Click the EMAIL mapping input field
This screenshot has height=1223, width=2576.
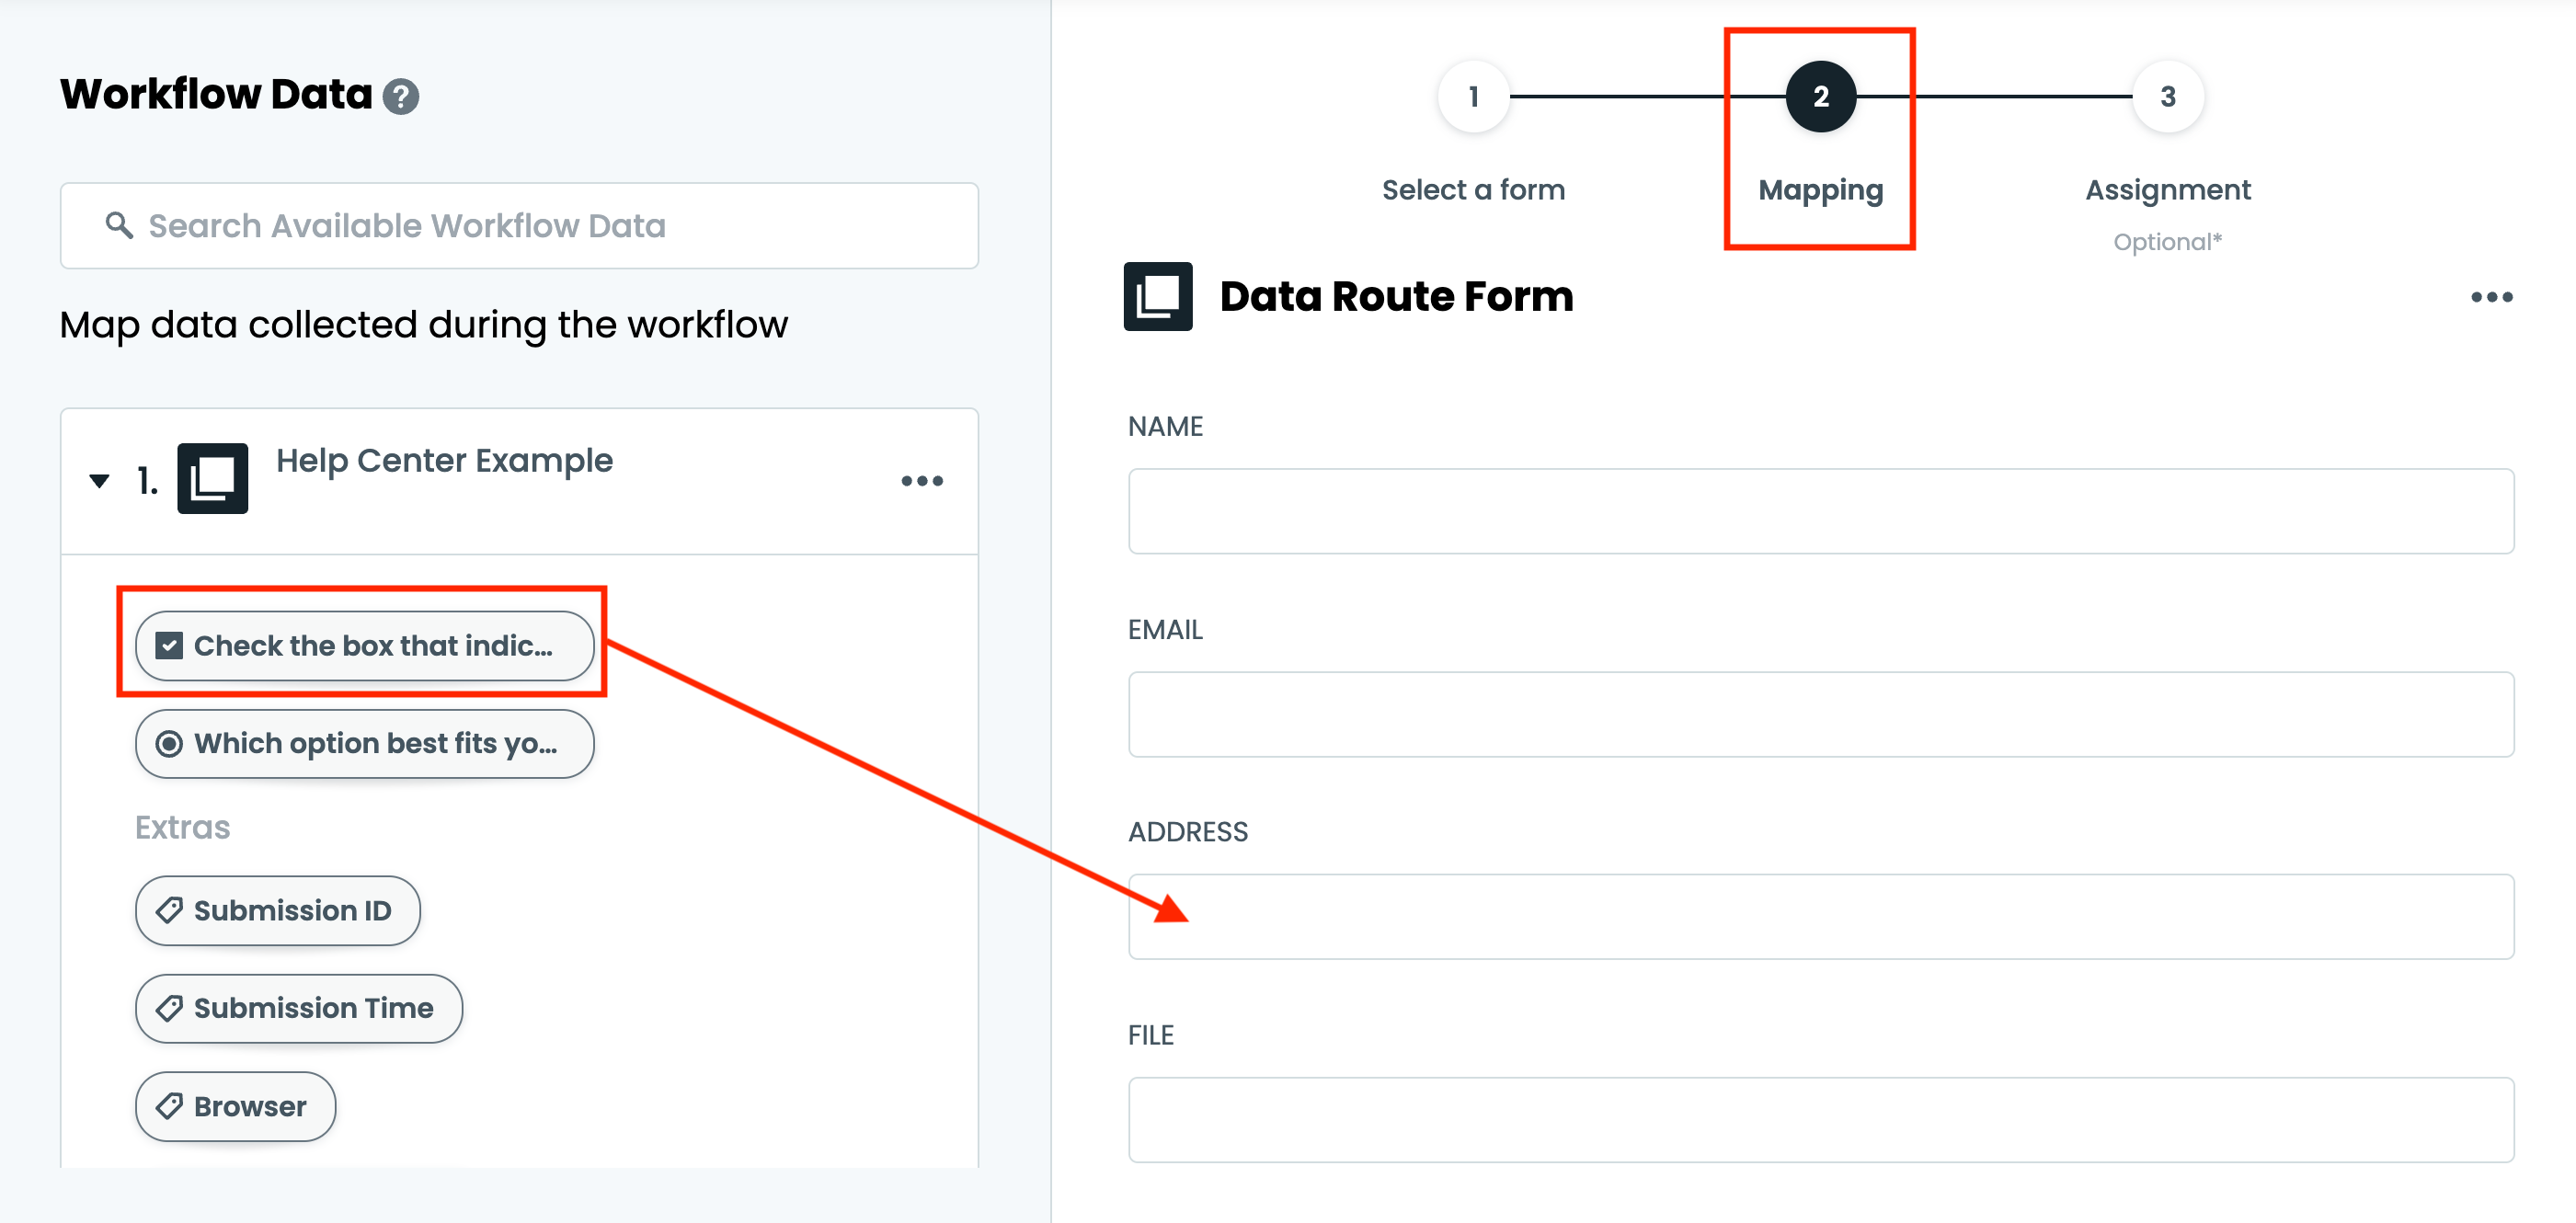click(1820, 714)
